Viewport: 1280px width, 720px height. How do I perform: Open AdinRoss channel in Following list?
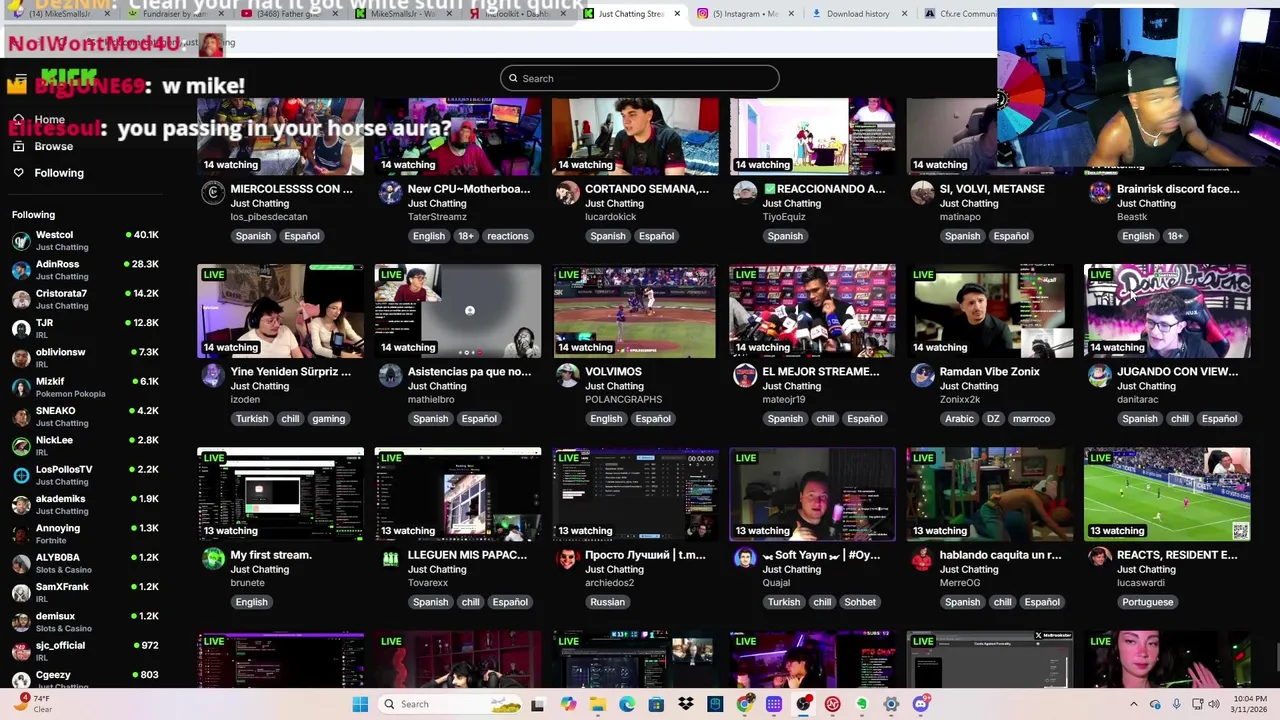click(85, 270)
